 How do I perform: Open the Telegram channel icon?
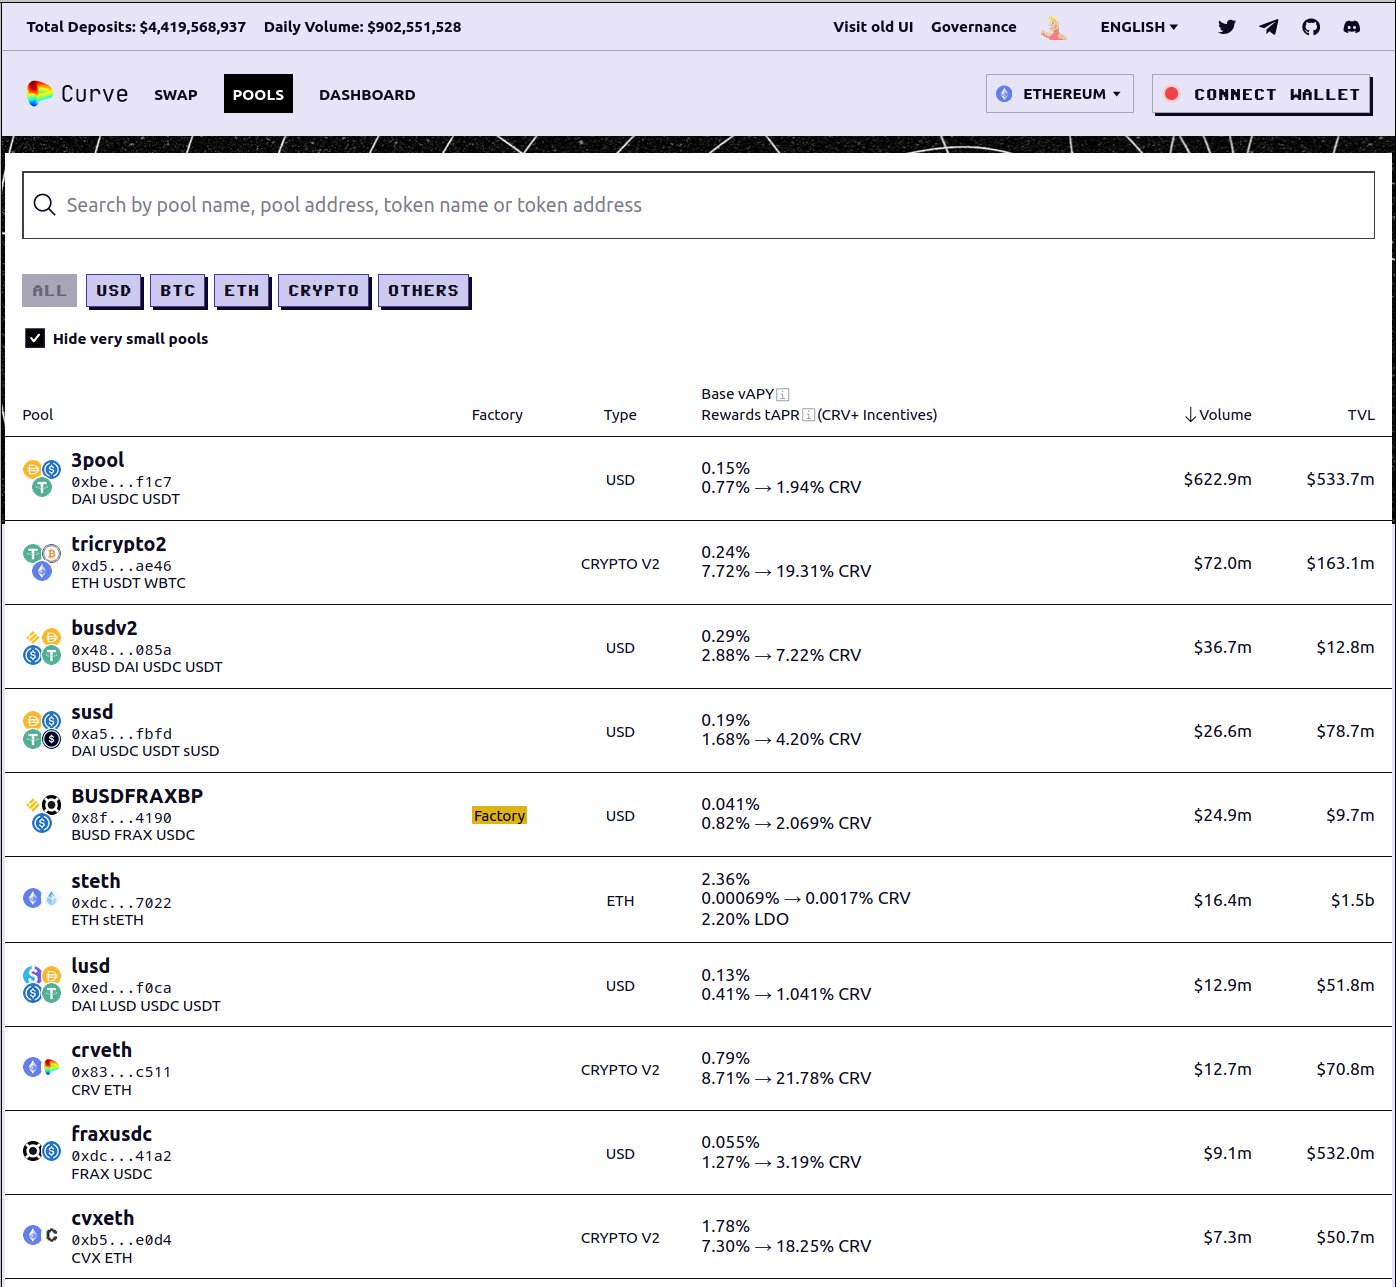point(1269,27)
